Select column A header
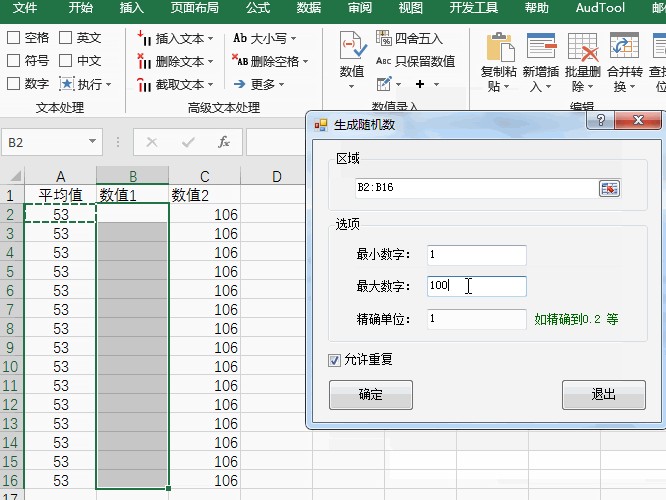This screenshot has width=666, height=500. pyautogui.click(x=60, y=176)
